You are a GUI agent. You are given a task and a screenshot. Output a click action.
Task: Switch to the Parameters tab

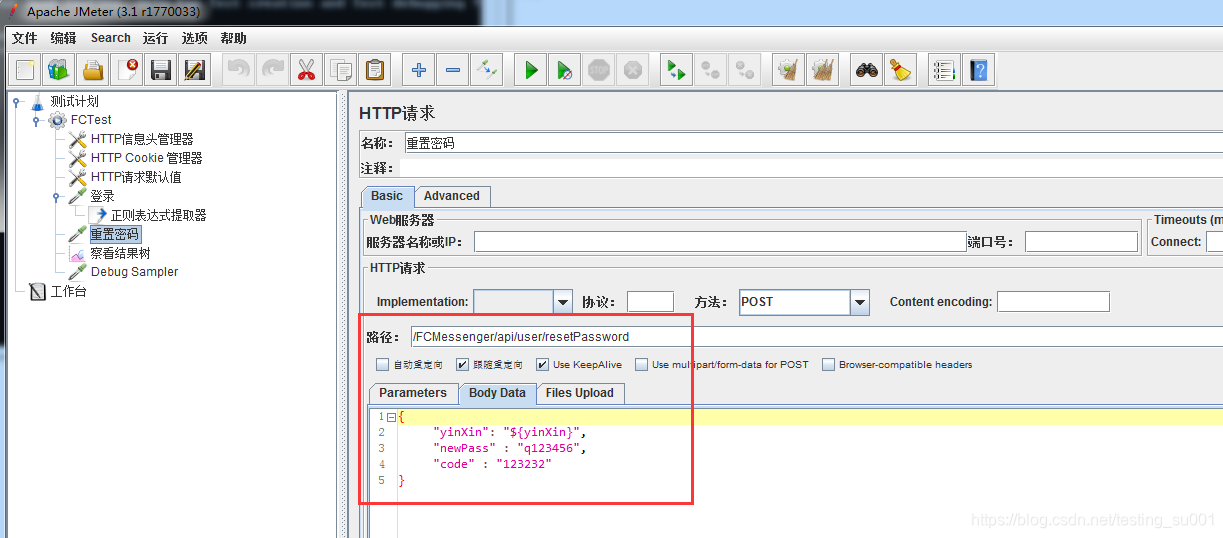[413, 393]
